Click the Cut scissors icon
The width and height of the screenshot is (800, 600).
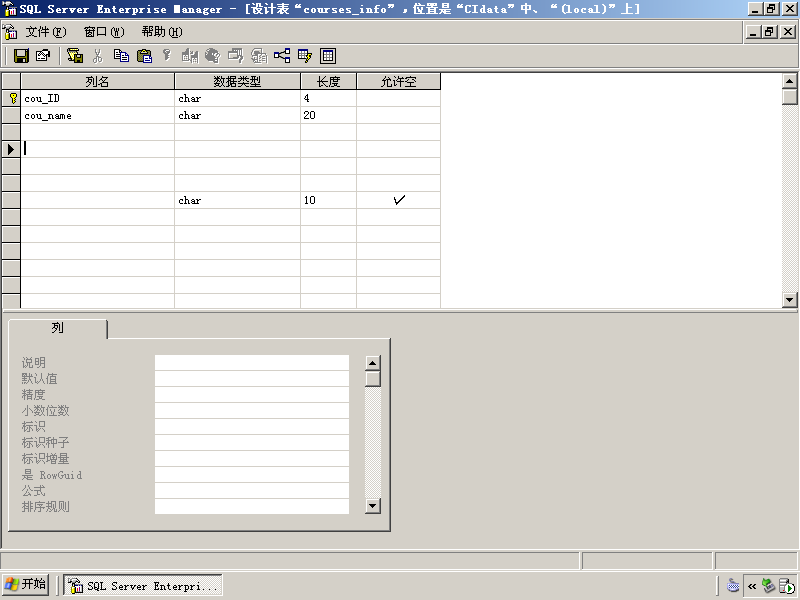point(98,56)
